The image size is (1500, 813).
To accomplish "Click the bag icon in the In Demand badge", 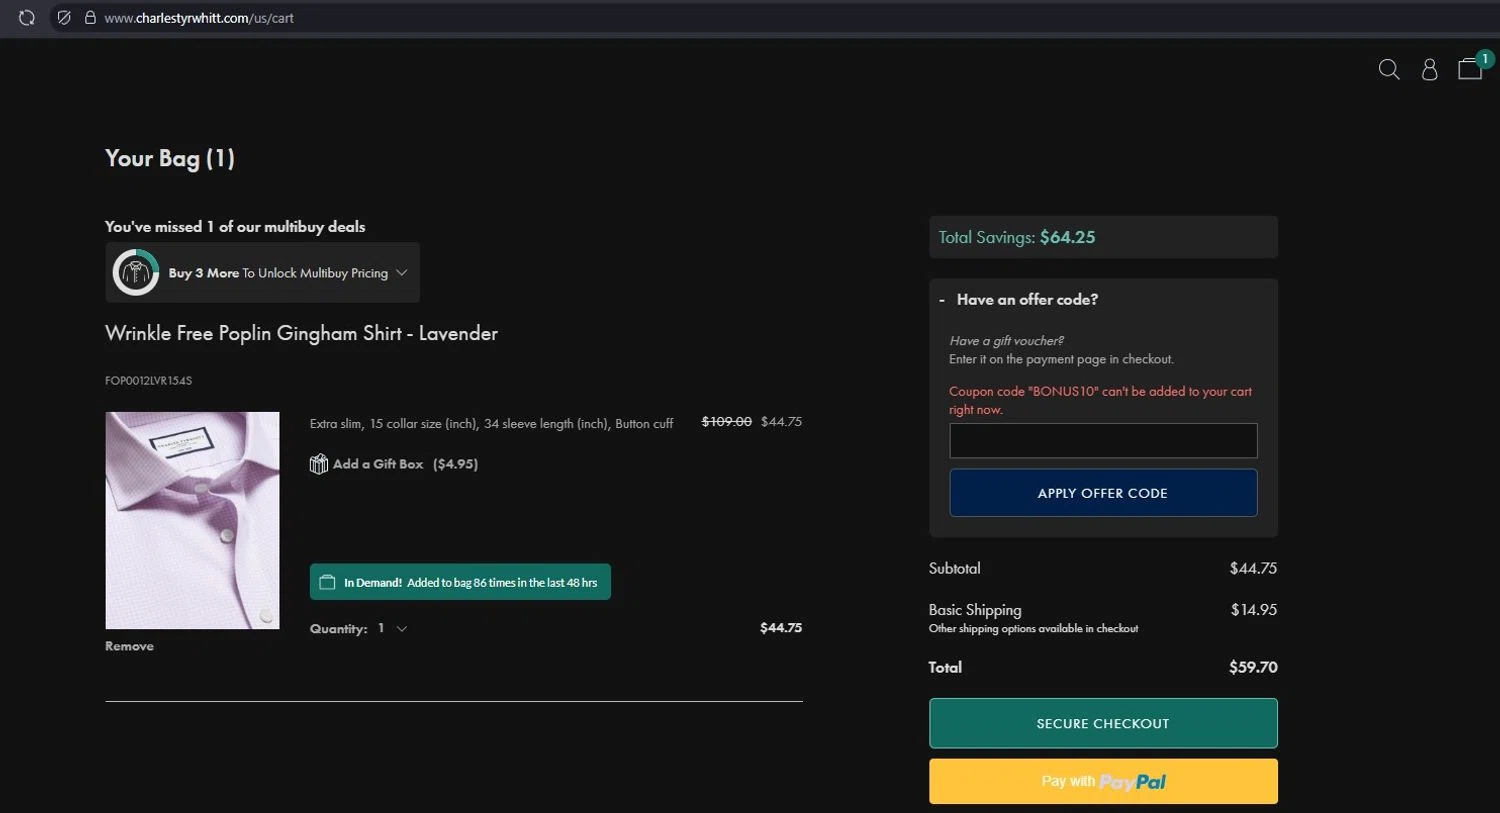I will click(x=327, y=582).
